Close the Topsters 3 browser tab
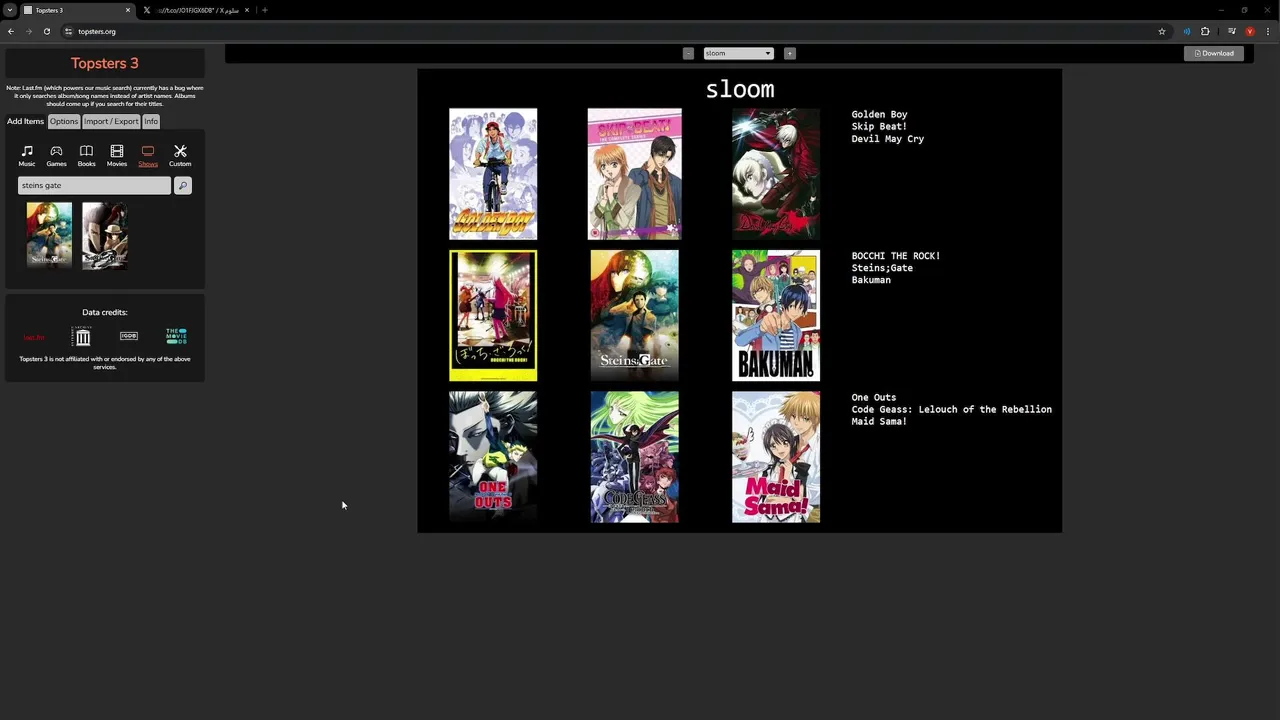This screenshot has width=1280, height=720. pos(128,10)
